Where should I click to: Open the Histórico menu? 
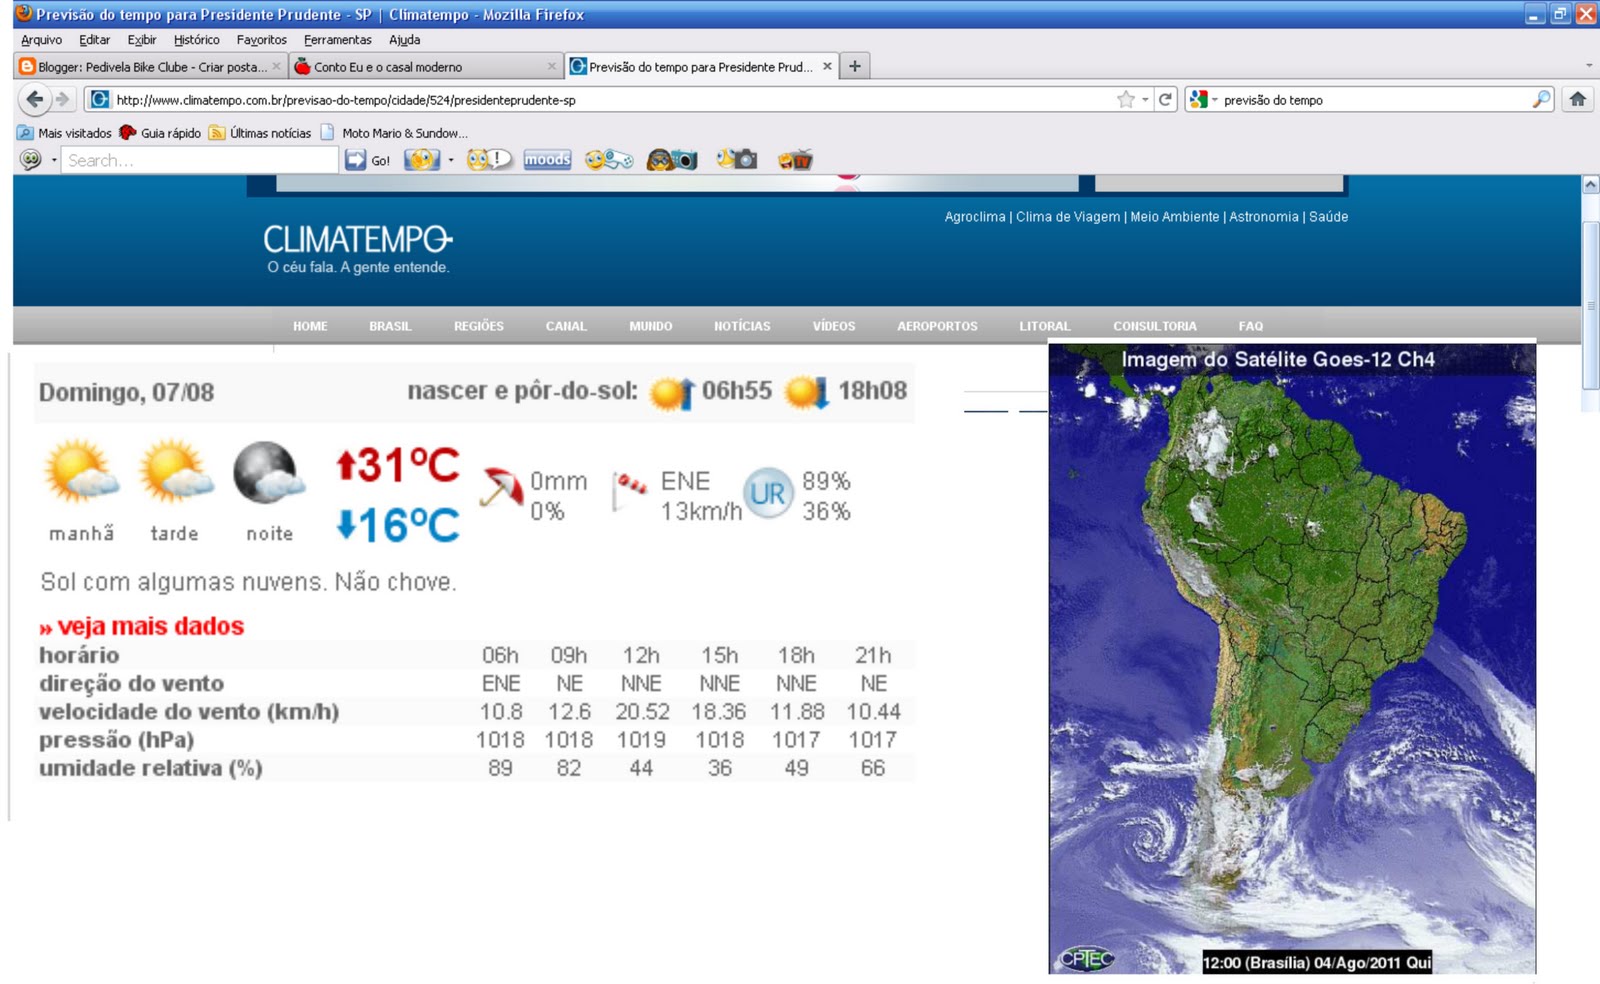(196, 40)
